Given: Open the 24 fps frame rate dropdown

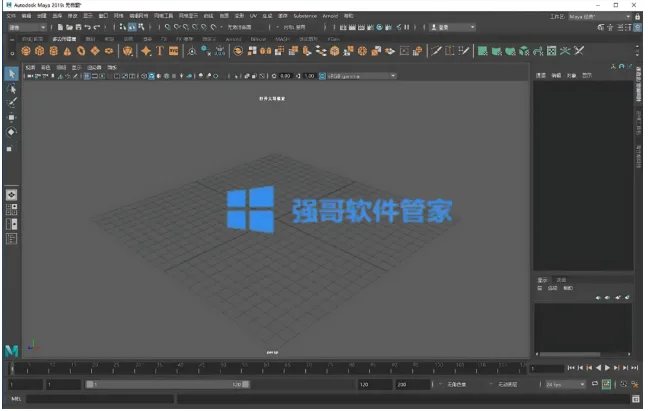Looking at the screenshot, I should tap(565, 385).
